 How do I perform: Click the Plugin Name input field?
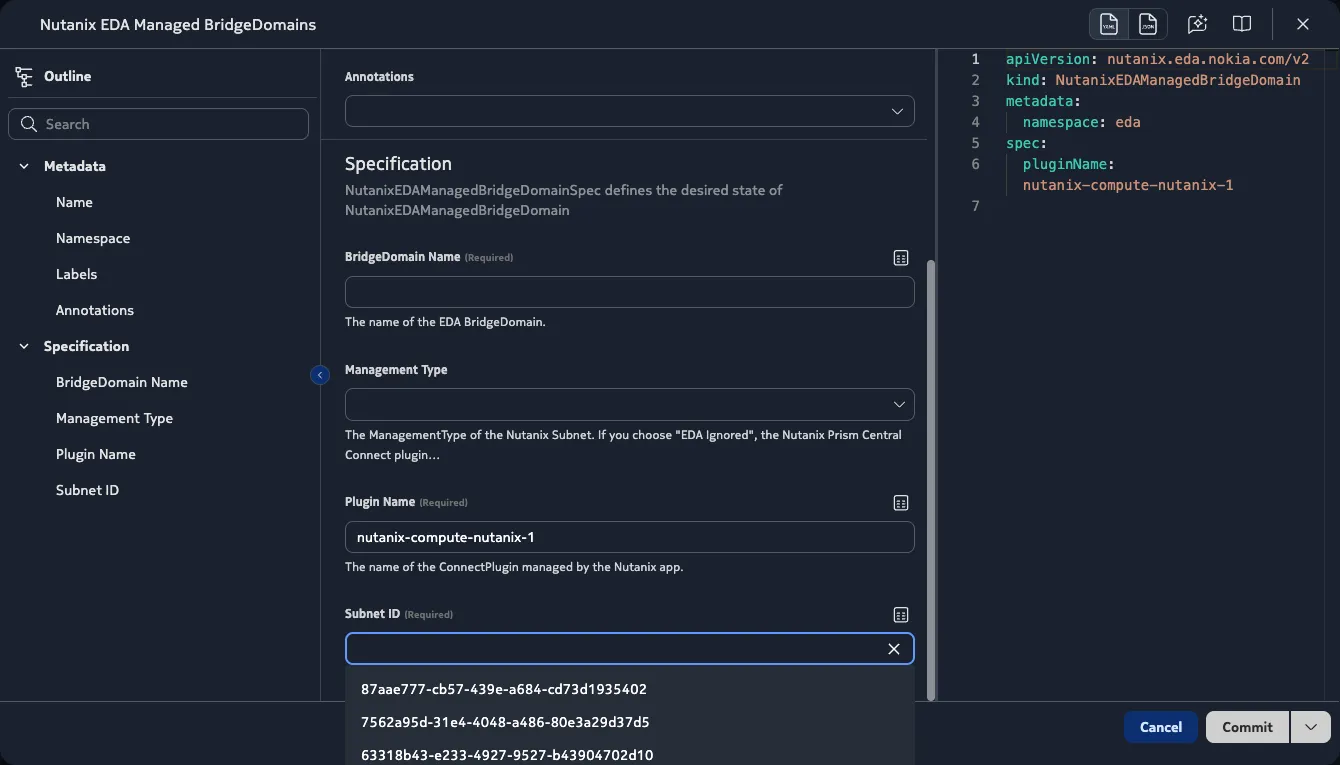point(630,537)
